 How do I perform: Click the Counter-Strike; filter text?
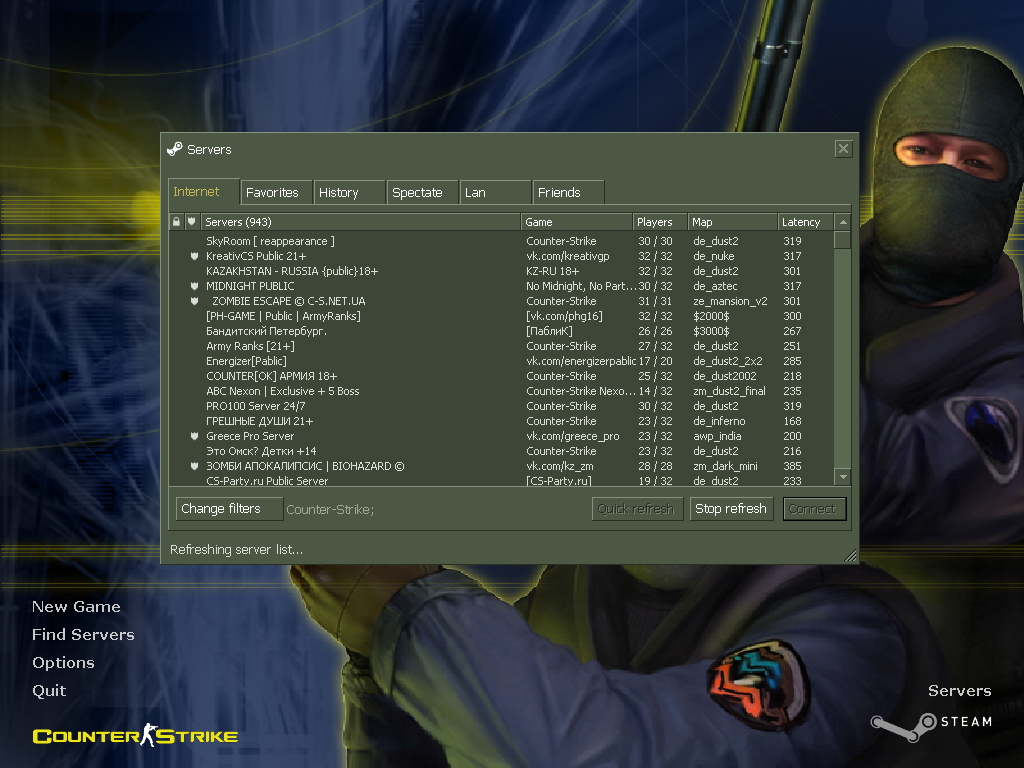pyautogui.click(x=330, y=509)
